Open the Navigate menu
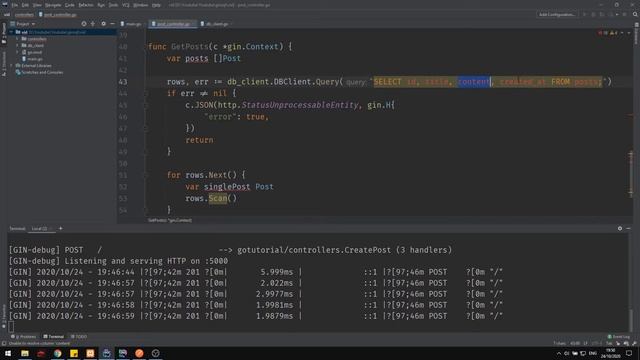 tap(53, 5)
